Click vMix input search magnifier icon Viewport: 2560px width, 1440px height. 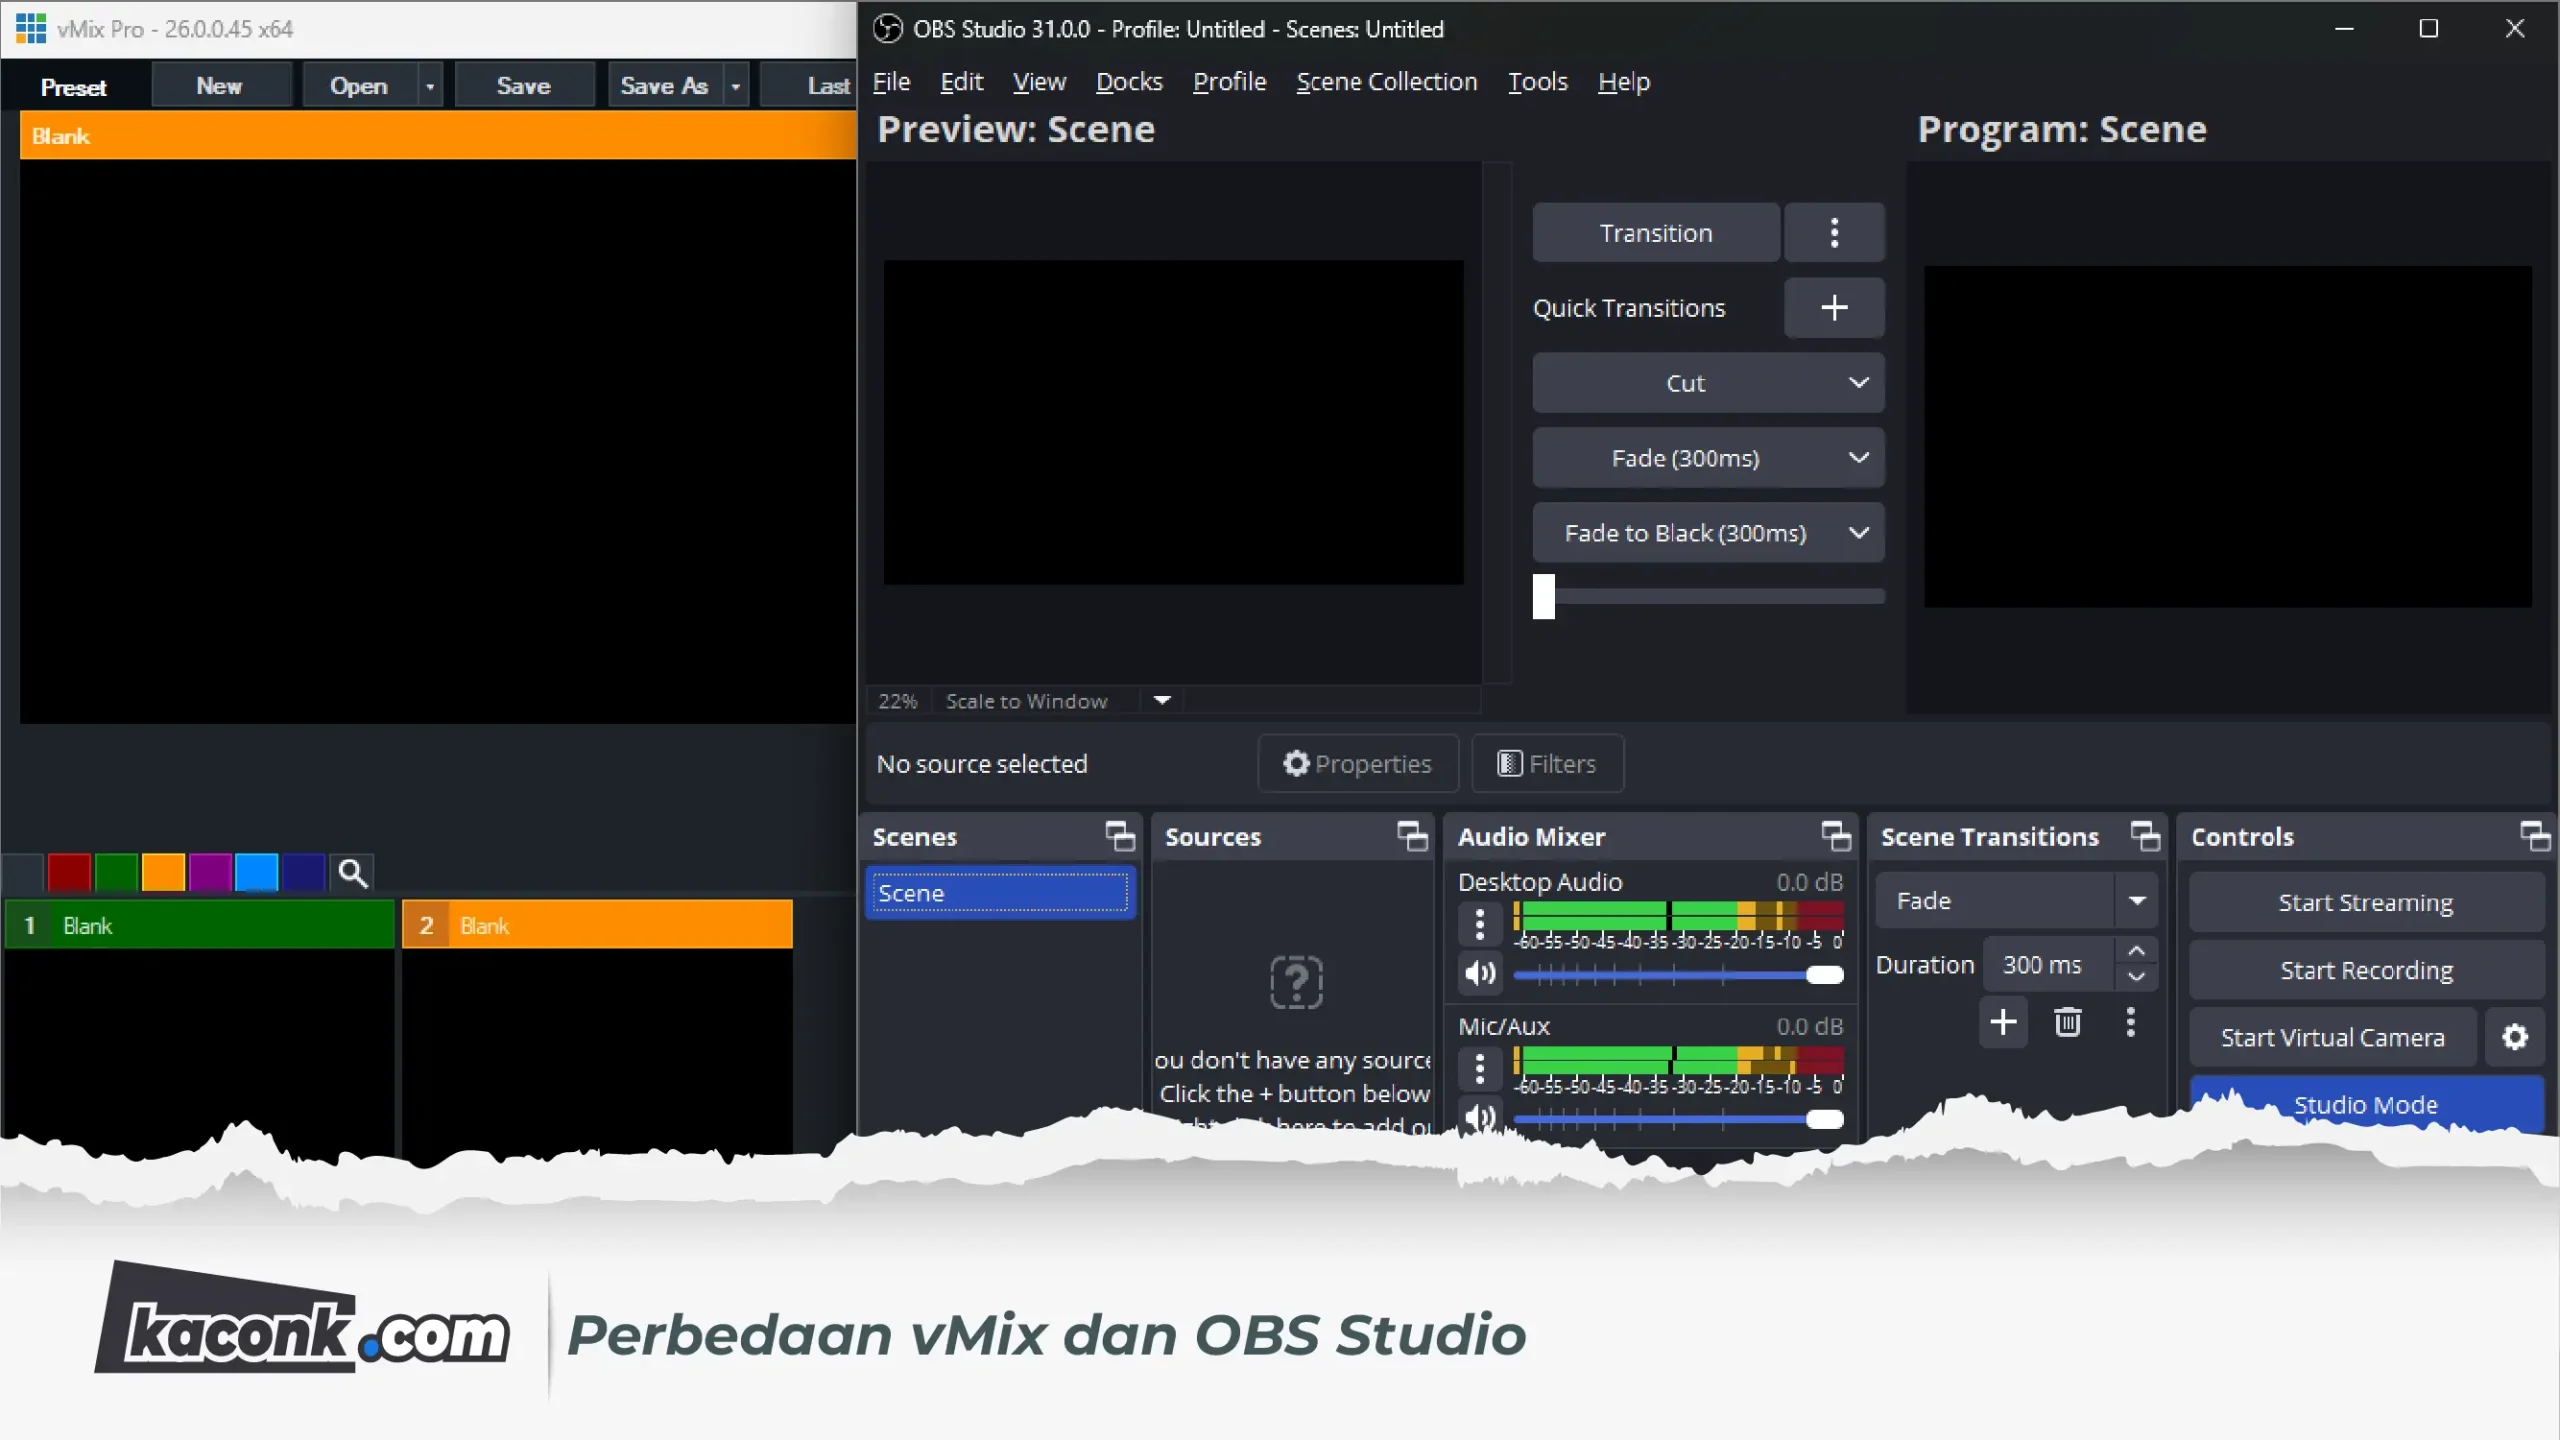coord(352,873)
